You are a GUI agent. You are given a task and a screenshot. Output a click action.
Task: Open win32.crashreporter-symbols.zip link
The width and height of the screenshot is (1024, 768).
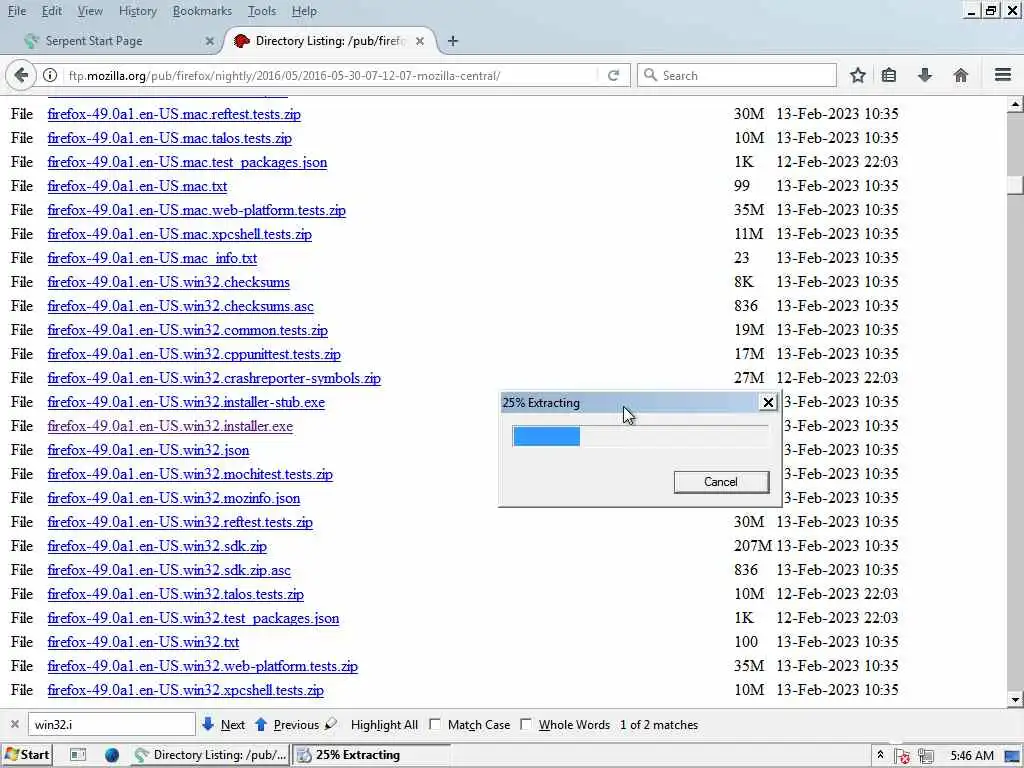click(x=214, y=378)
